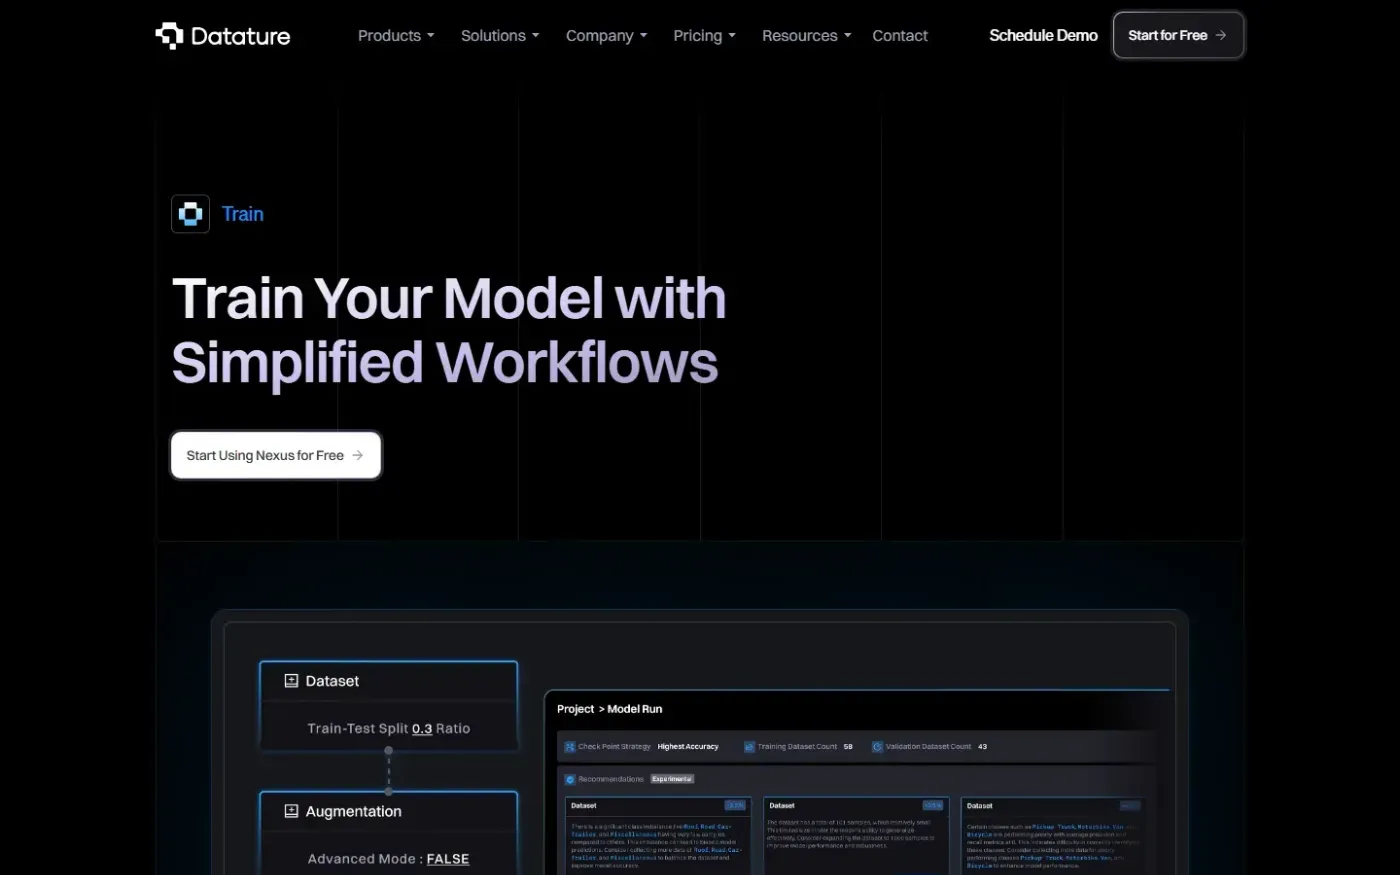Click the Validation Dataset Count icon
Screen dimensions: 1400x875
click(877, 747)
